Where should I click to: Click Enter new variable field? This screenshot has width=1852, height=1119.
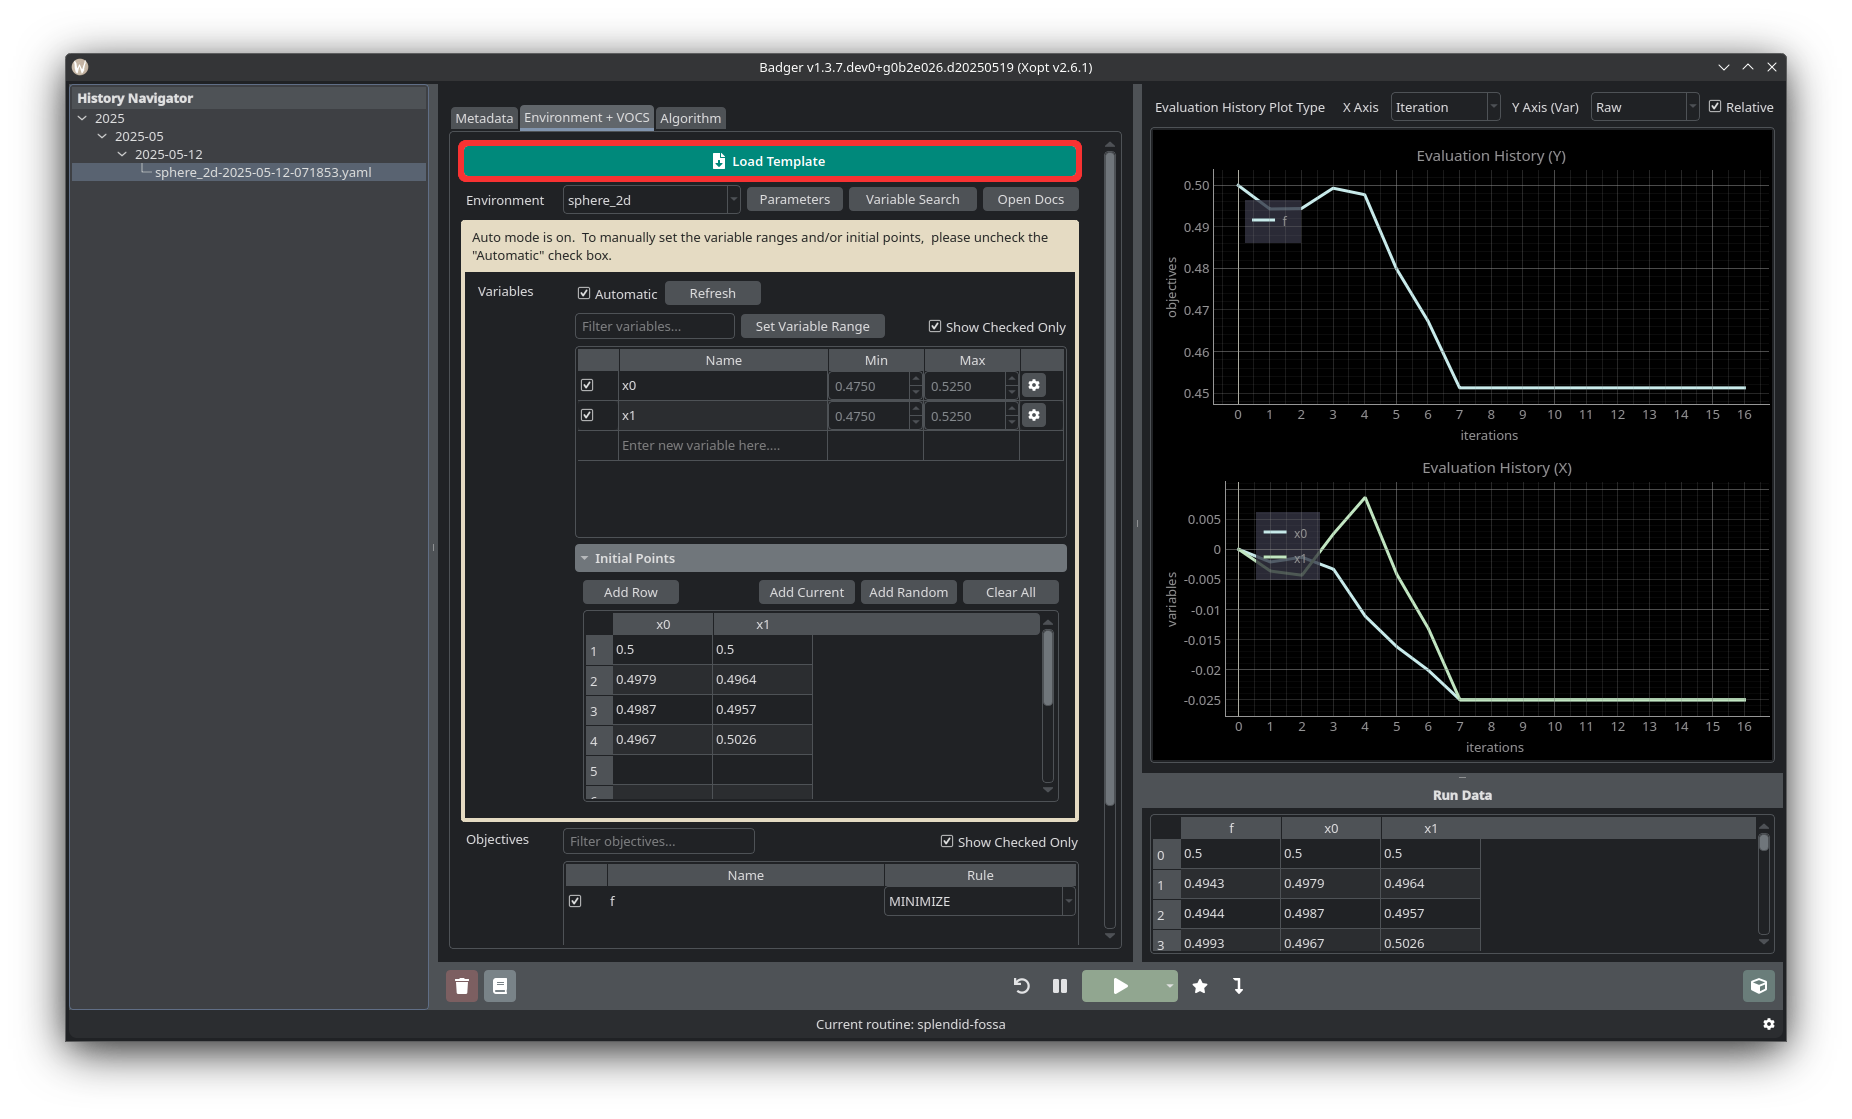(722, 445)
